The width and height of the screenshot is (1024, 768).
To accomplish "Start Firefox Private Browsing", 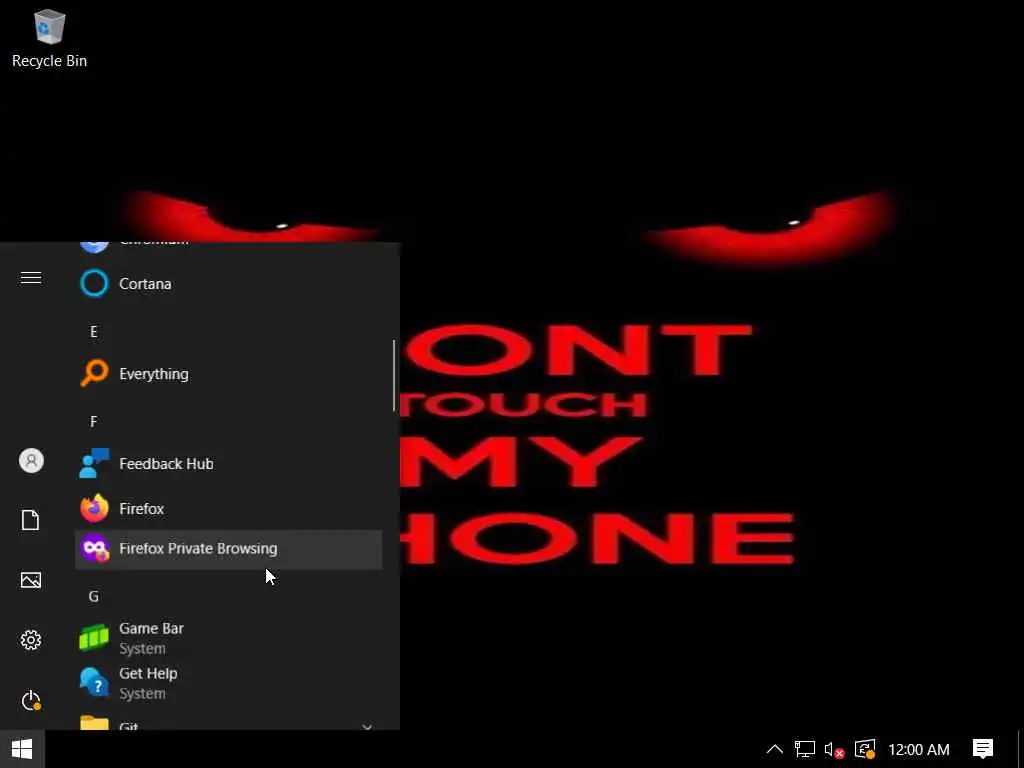I will click(x=229, y=549).
